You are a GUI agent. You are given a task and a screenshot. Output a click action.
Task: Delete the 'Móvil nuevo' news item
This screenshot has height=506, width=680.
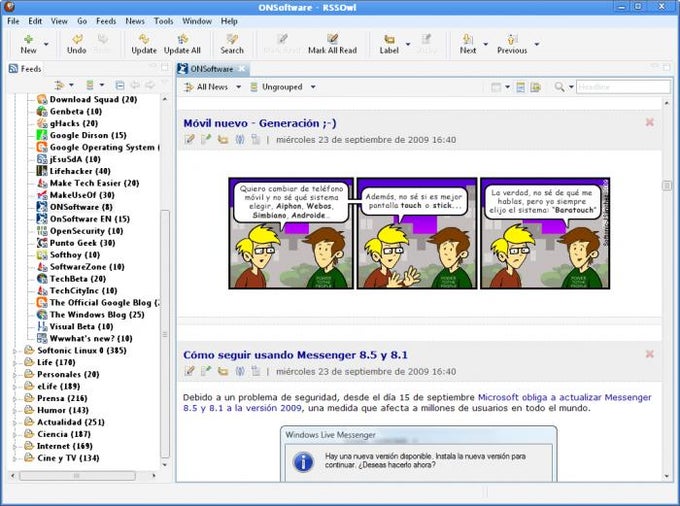[649, 122]
